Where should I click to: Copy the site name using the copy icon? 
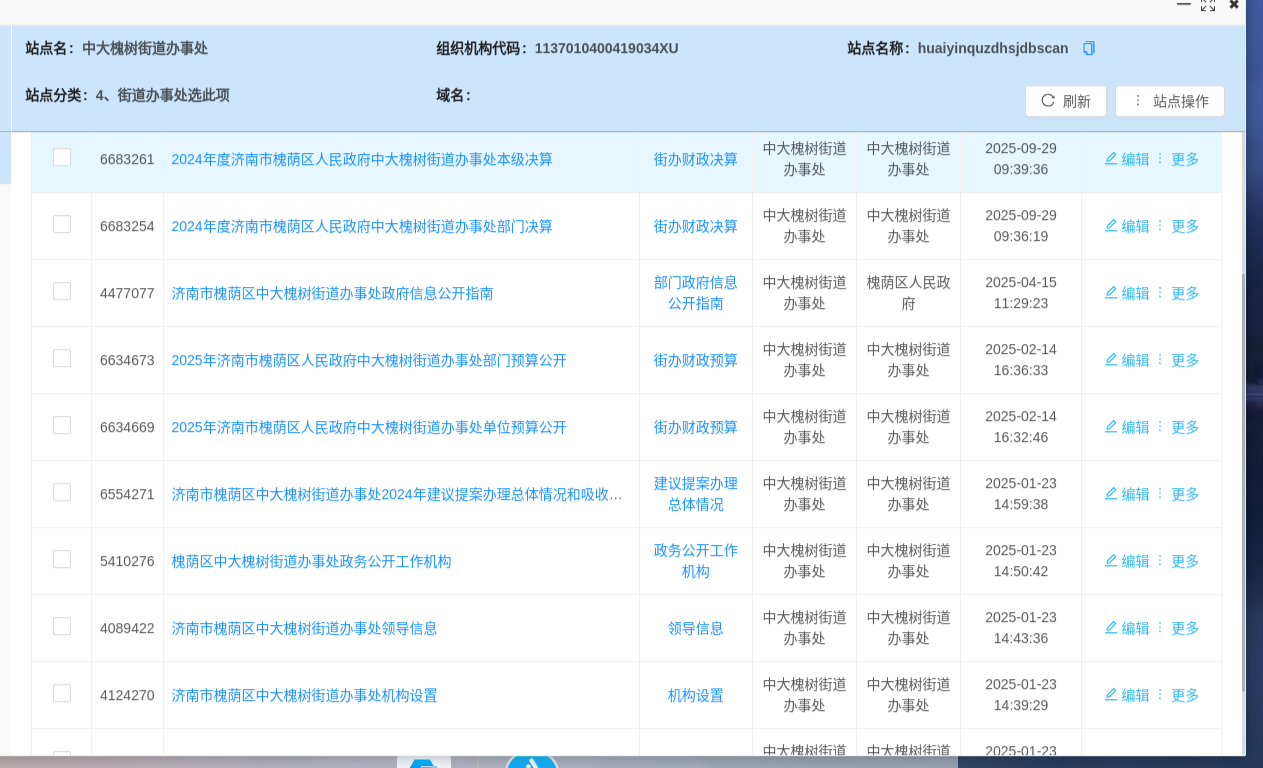(x=1089, y=47)
